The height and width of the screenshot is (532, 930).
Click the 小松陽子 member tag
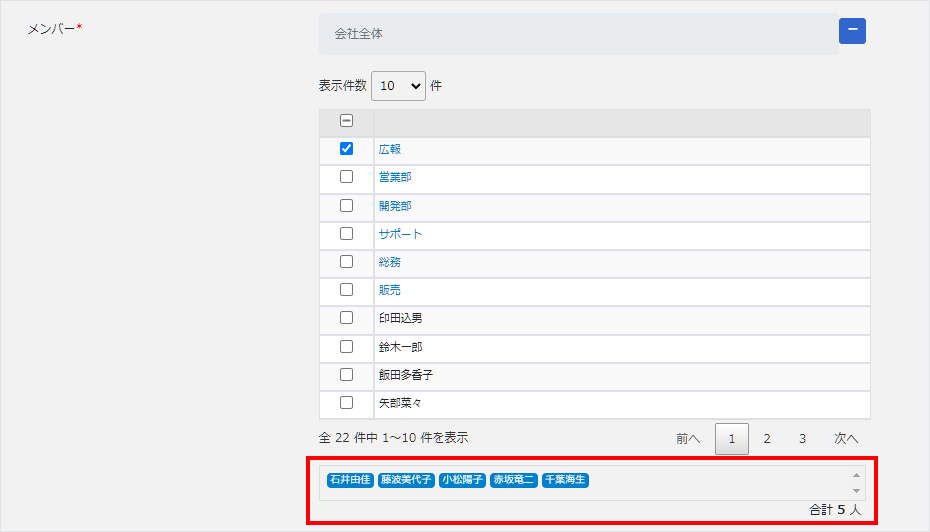point(462,480)
